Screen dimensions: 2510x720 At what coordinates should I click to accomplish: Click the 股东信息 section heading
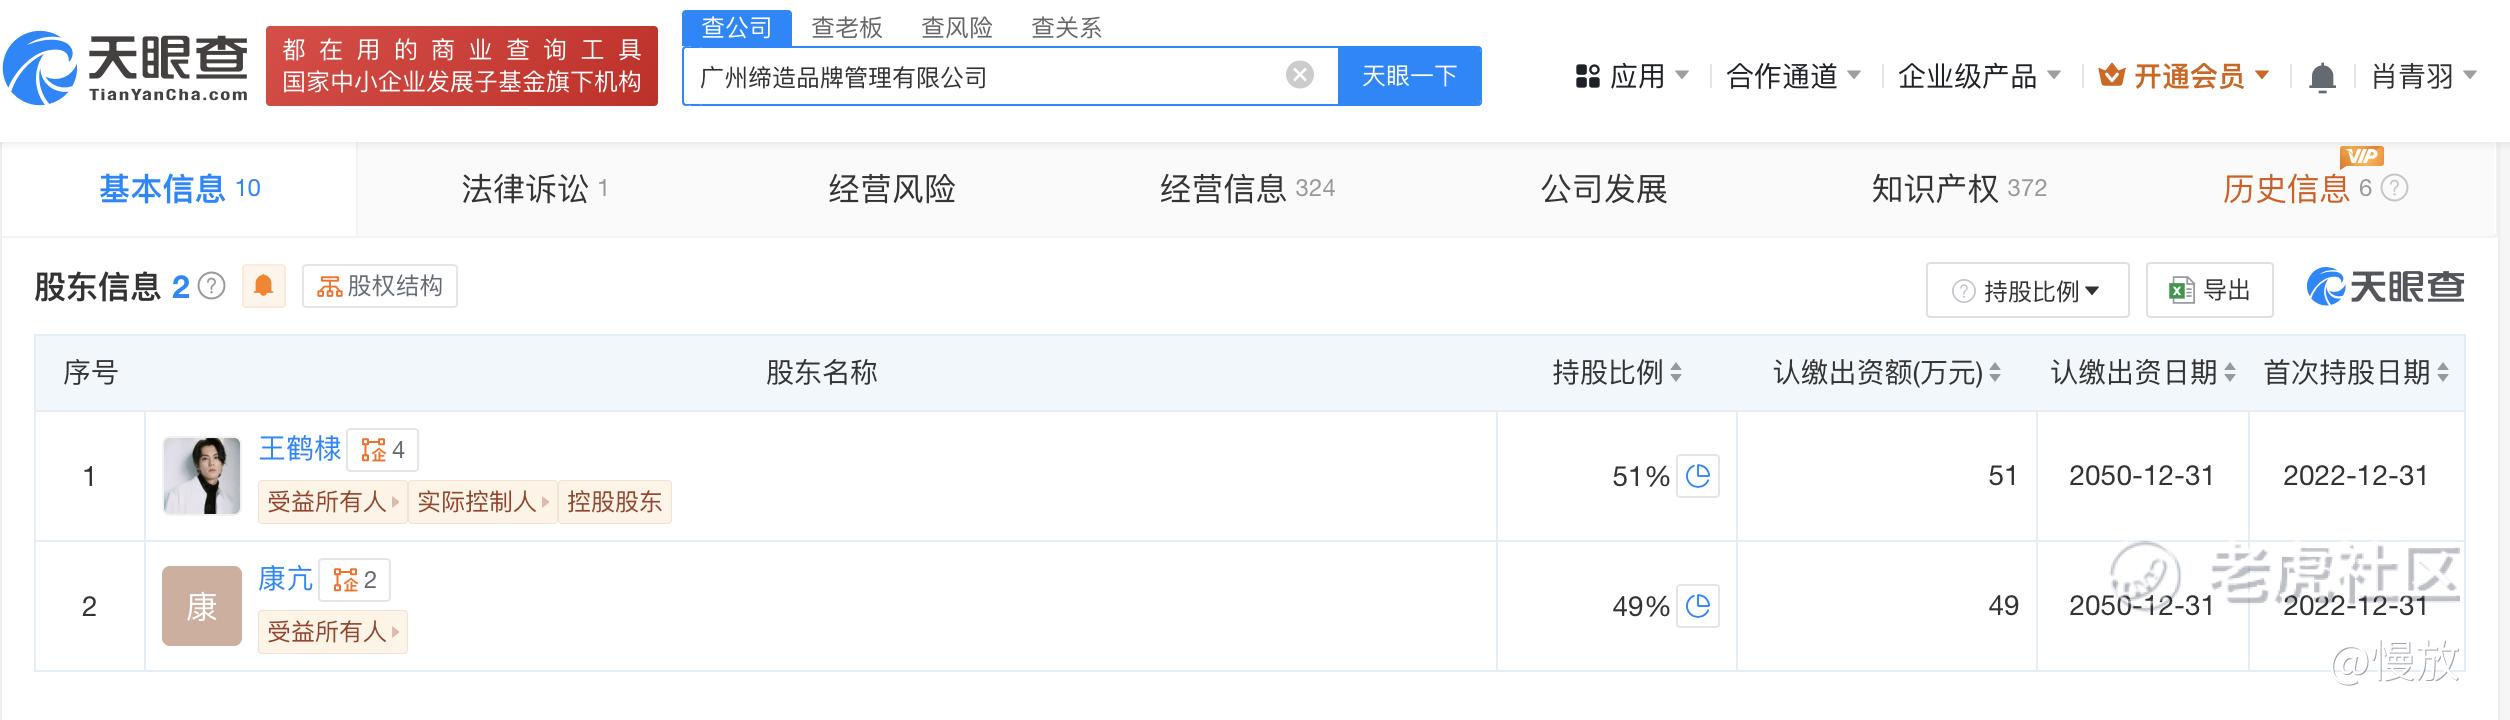(x=98, y=287)
